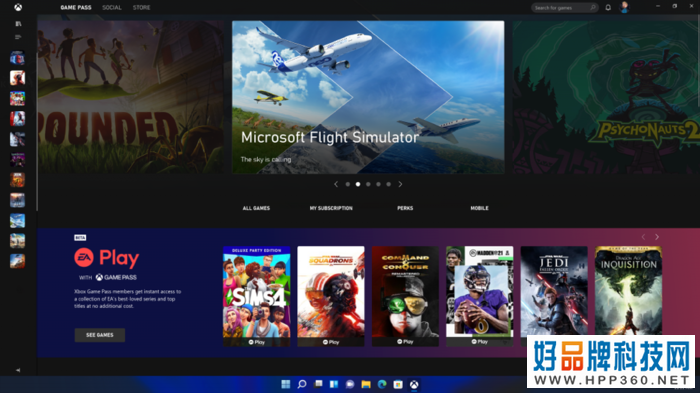Screen dimensions: 700x393
Task: Open Chat icon on taskbar
Action: [x=350, y=384]
